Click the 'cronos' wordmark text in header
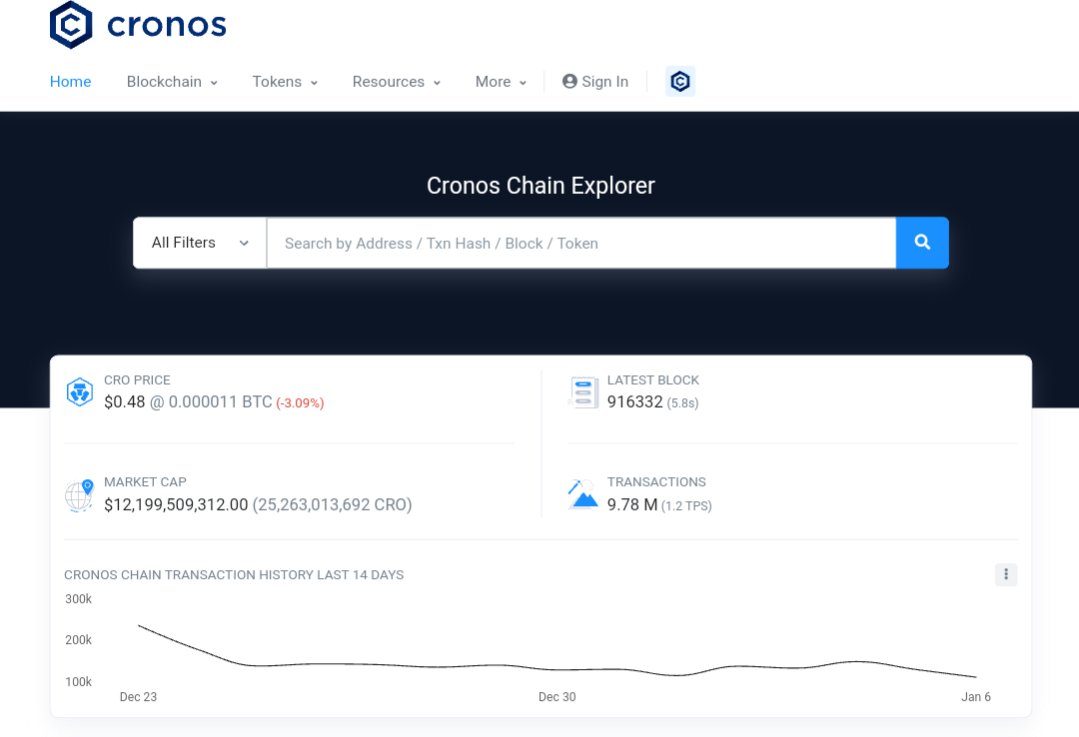 (167, 25)
